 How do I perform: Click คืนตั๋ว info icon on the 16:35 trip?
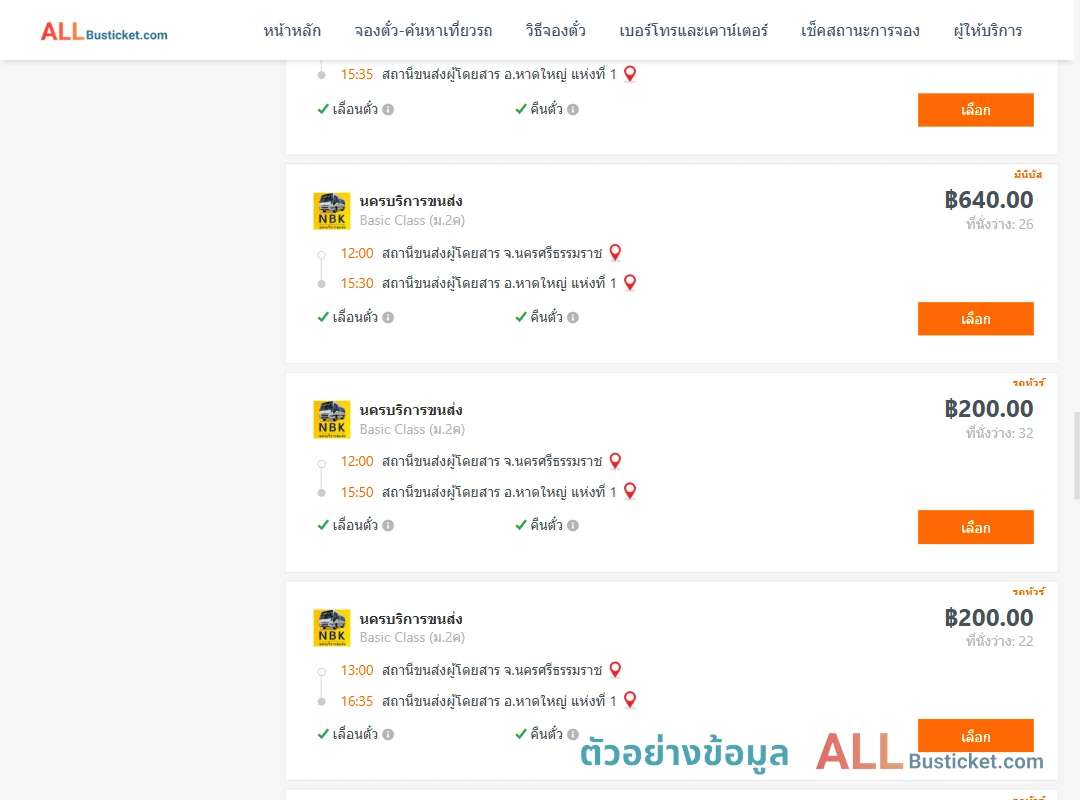[573, 735]
